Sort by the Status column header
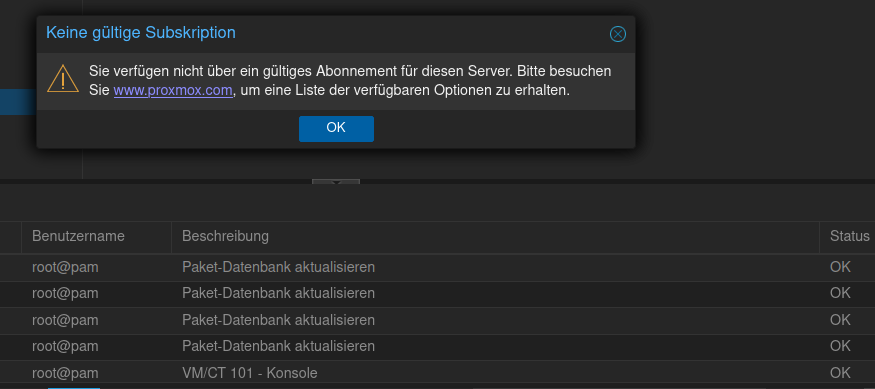 pyautogui.click(x=847, y=236)
